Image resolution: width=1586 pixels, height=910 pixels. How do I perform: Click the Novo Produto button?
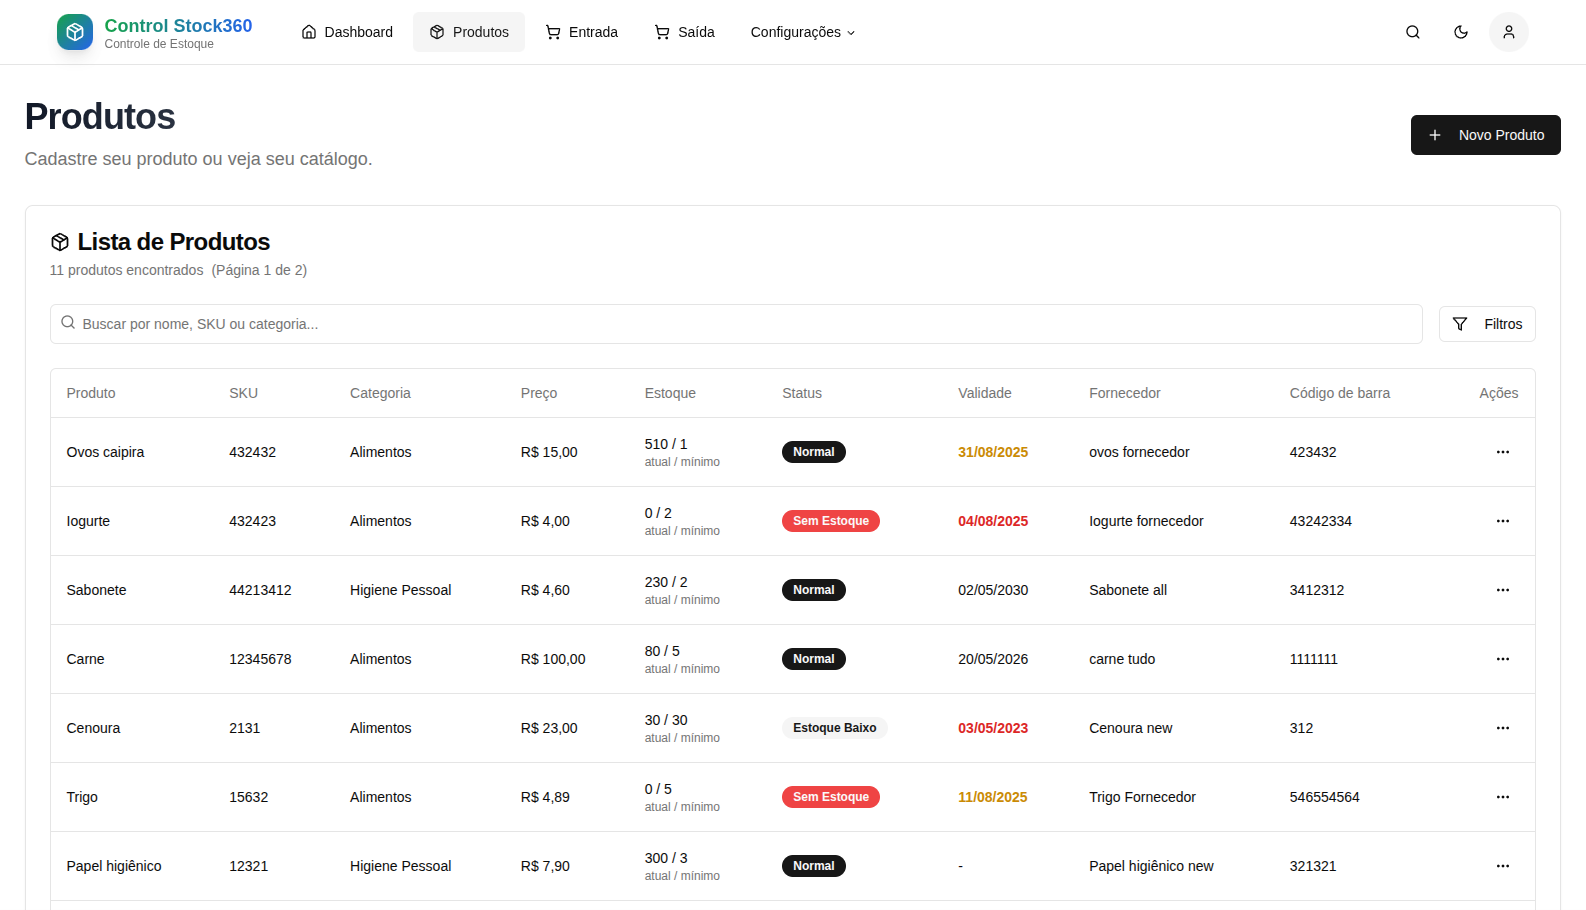(1485, 135)
